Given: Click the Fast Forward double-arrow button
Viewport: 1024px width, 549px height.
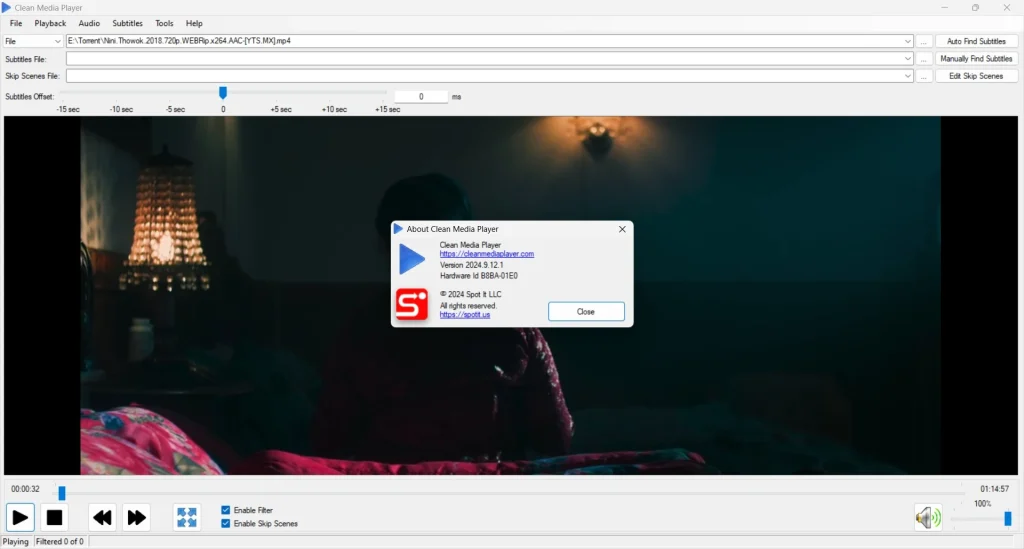Looking at the screenshot, I should [136, 517].
